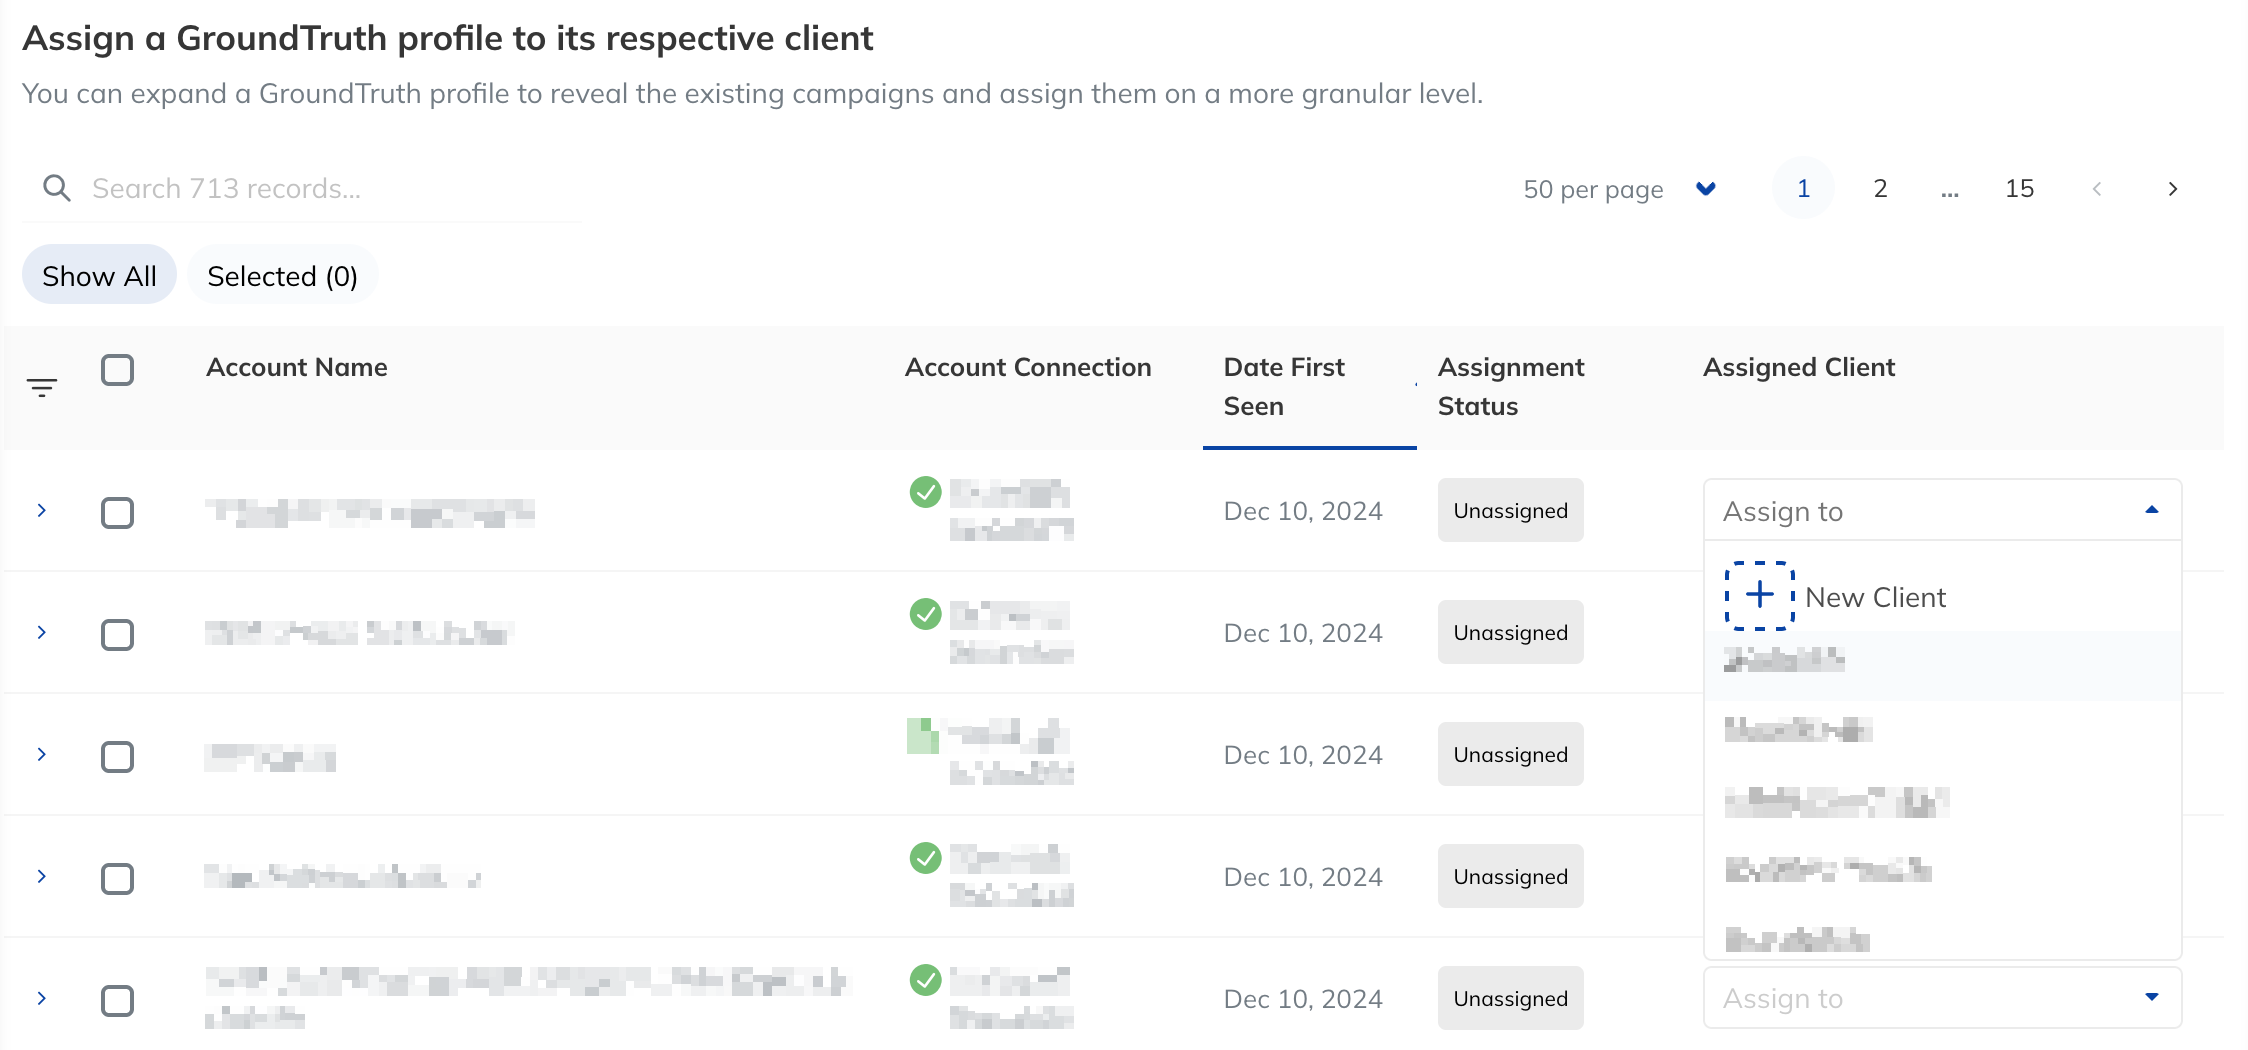Image resolution: width=2248 pixels, height=1050 pixels.
Task: Switch to the Selected (0) tab
Action: coord(283,276)
